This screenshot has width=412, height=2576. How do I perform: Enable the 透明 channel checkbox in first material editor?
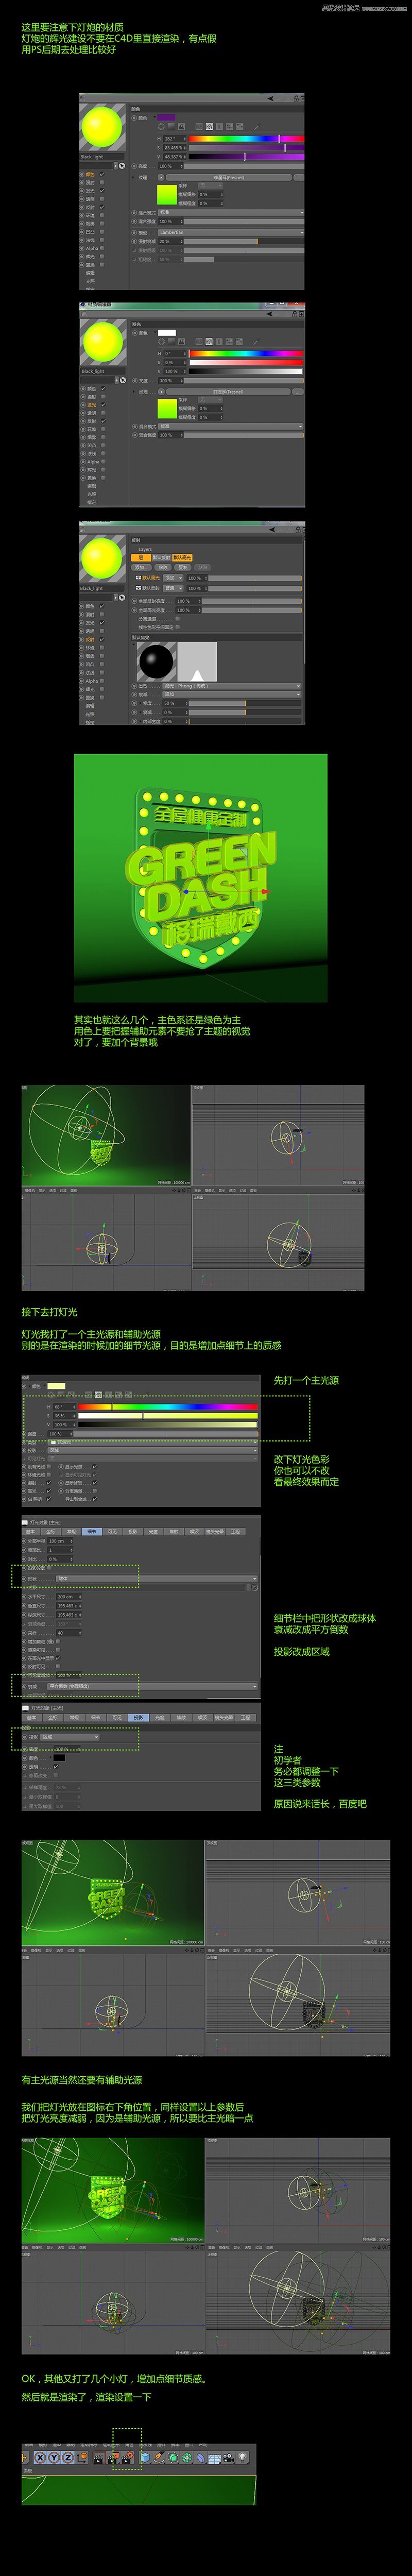[x=103, y=199]
